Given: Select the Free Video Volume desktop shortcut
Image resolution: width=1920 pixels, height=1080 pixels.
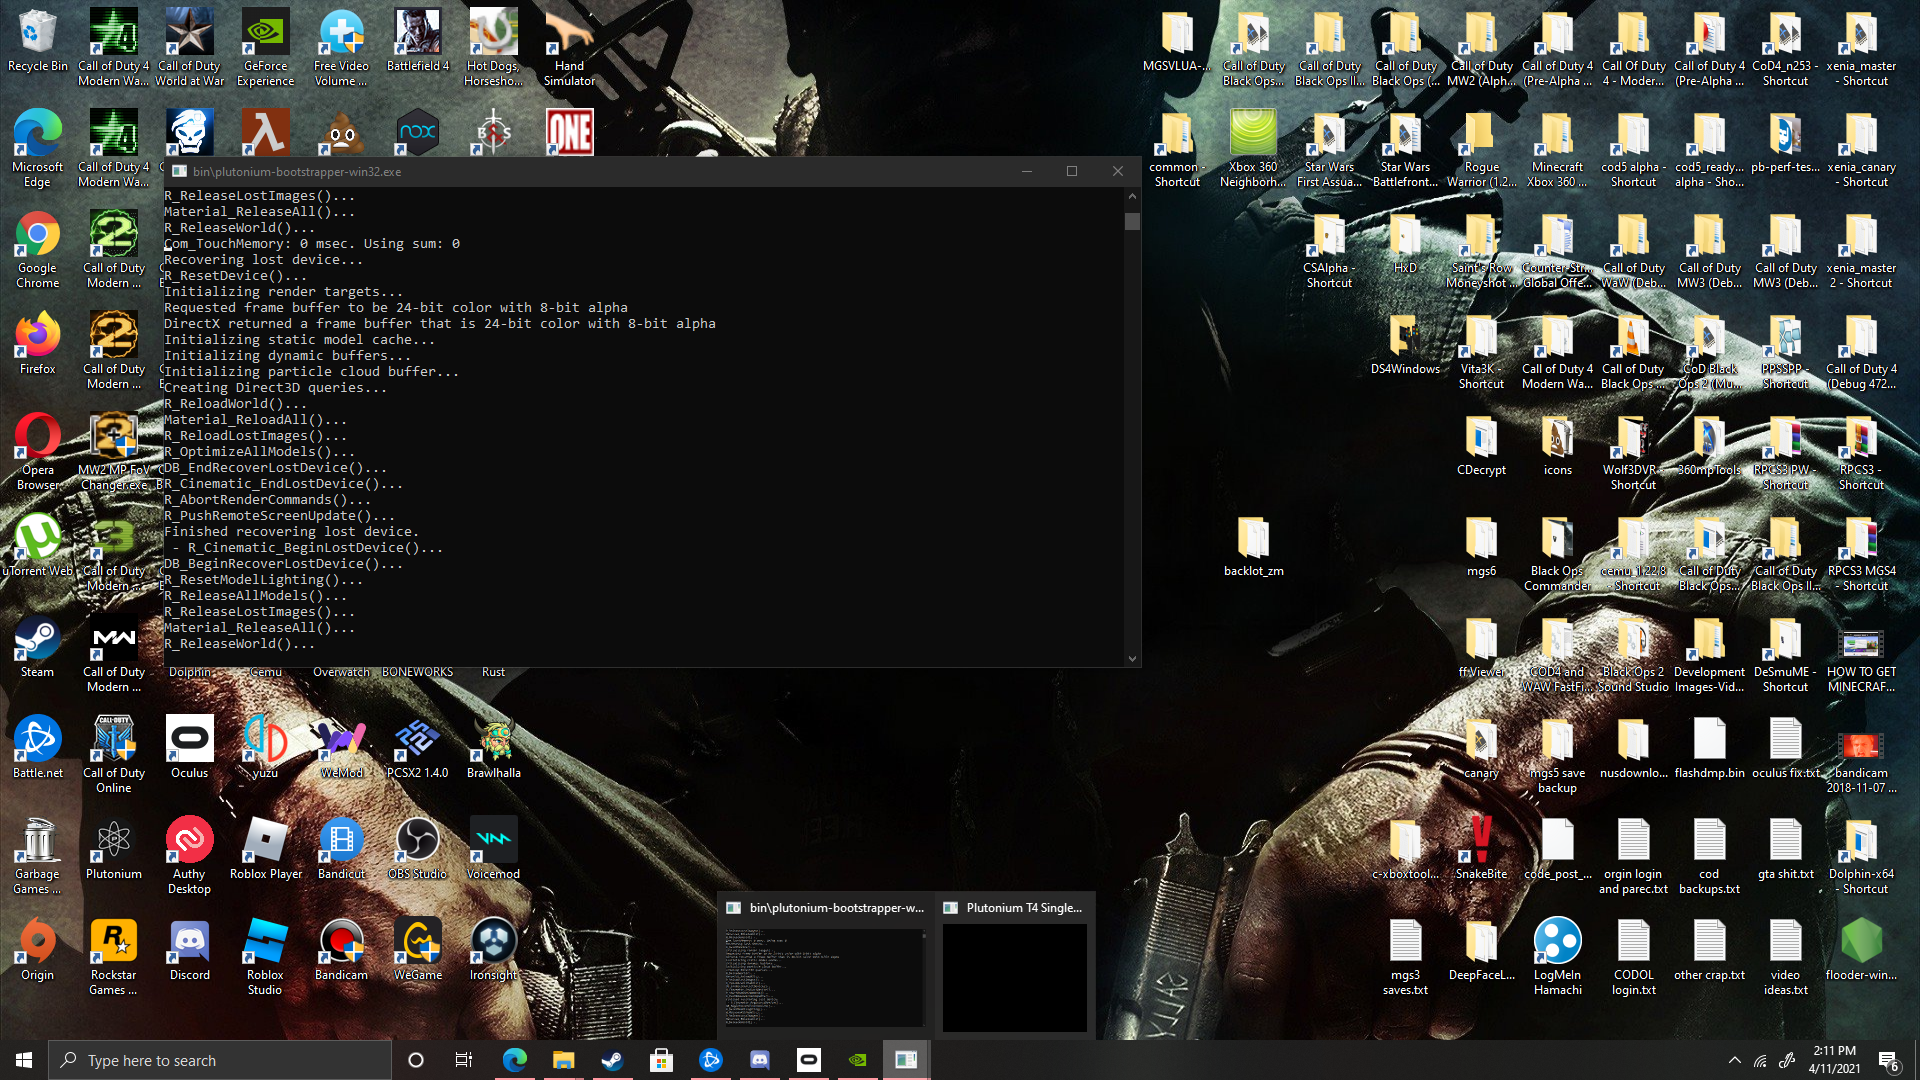Looking at the screenshot, I should click(x=341, y=48).
